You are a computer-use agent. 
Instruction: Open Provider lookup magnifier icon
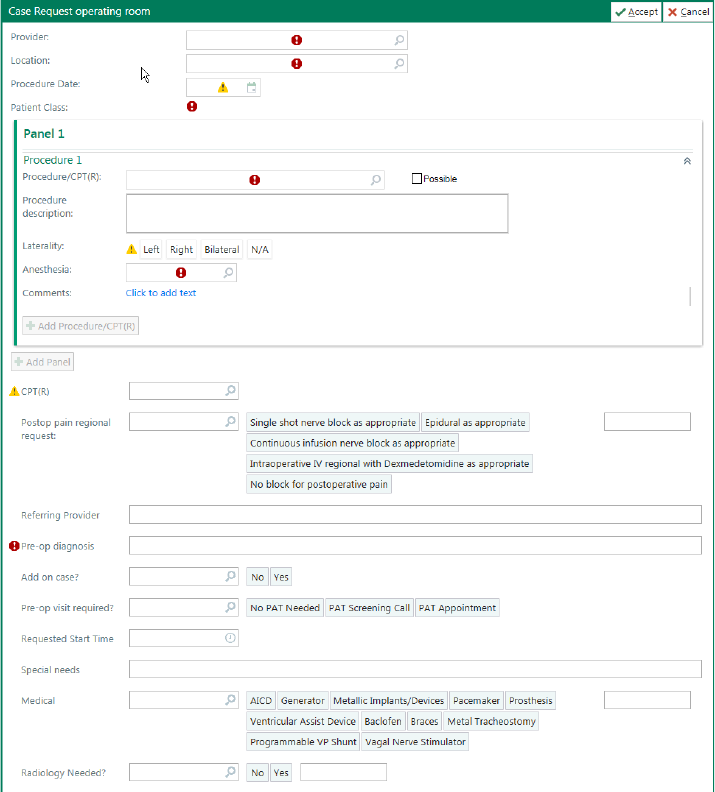pyautogui.click(x=399, y=40)
